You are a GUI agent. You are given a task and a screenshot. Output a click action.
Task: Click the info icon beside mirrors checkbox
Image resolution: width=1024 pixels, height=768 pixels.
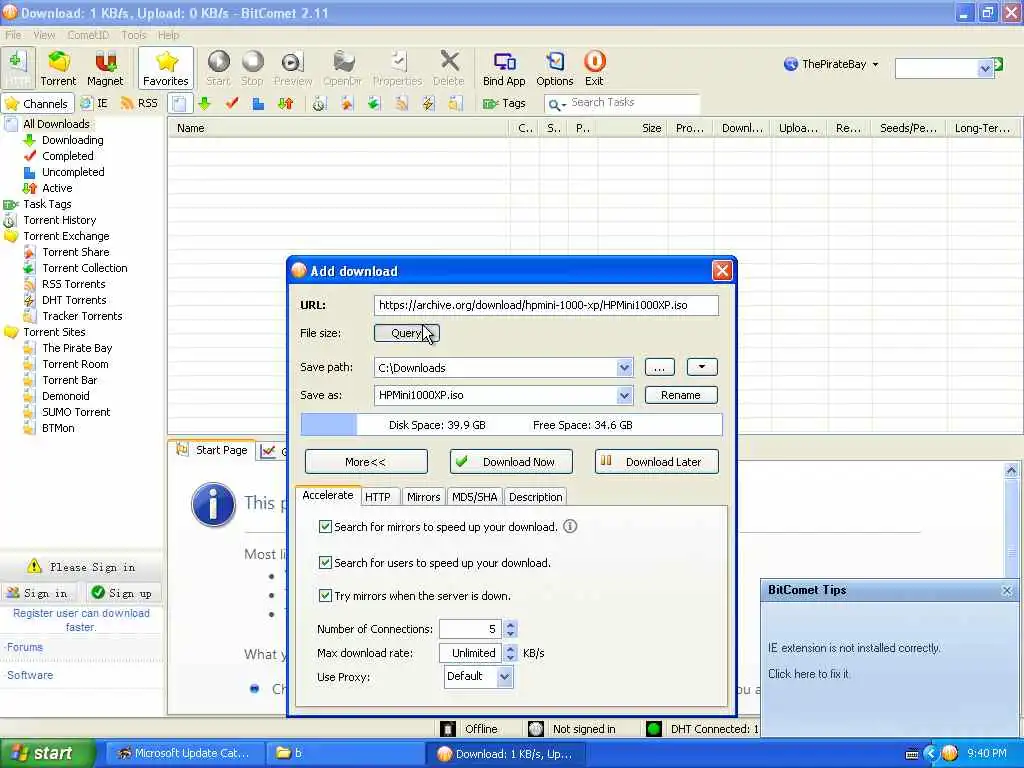570,526
